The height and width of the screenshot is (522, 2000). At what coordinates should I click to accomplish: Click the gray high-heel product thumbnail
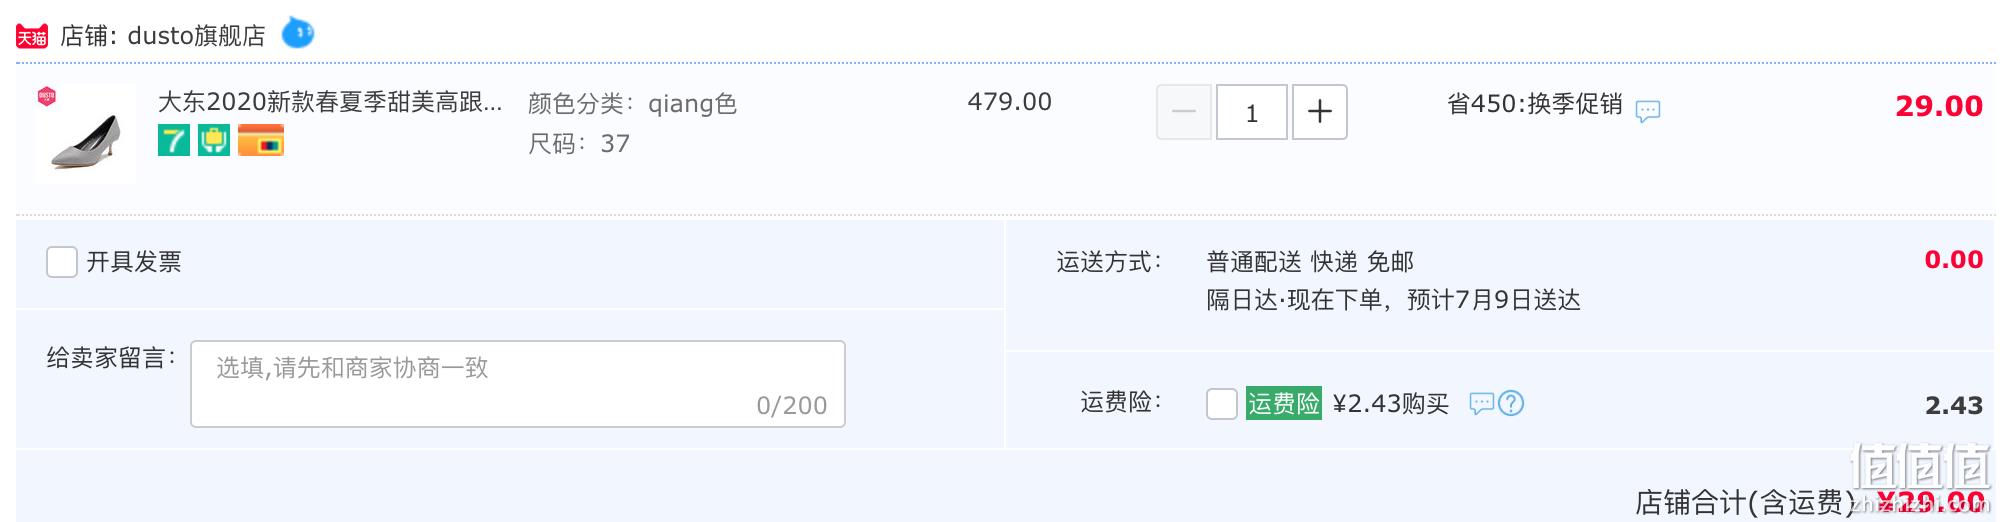coord(85,133)
